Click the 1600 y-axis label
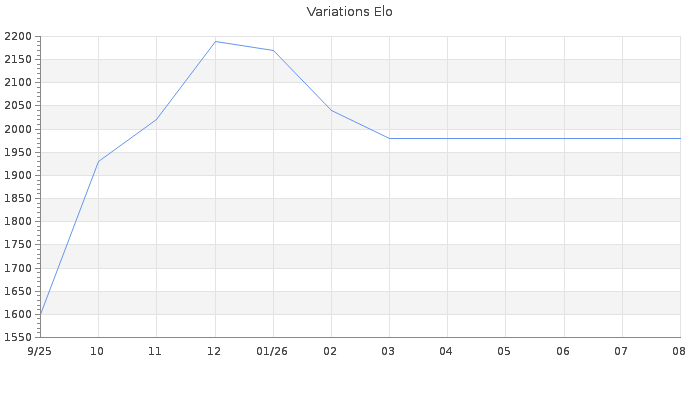The image size is (700, 400). [x=18, y=314]
